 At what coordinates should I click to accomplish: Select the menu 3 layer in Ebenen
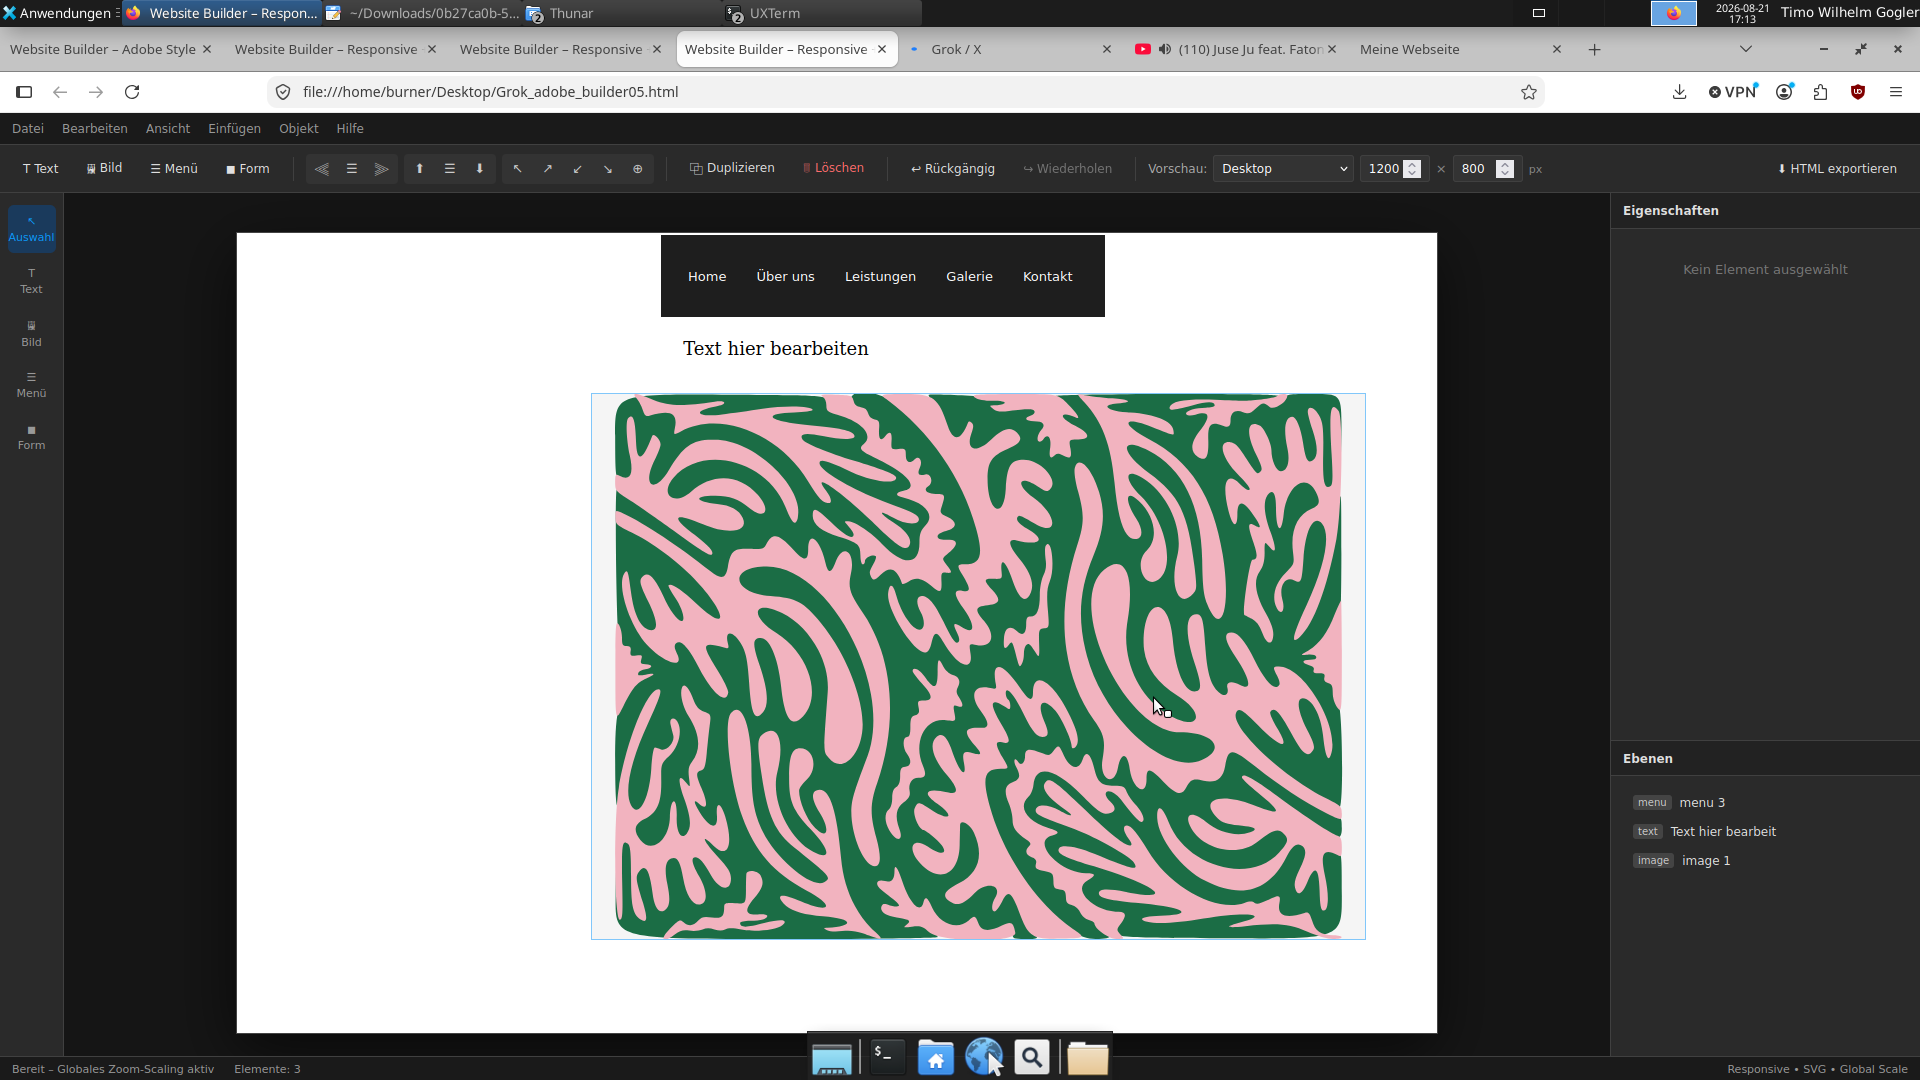pyautogui.click(x=1764, y=803)
